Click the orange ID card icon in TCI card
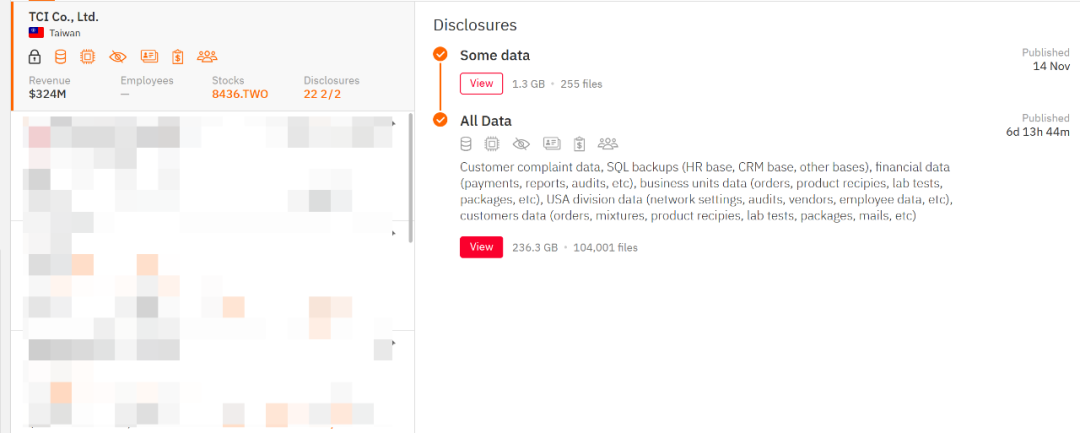The image size is (1080, 433). coord(149,57)
